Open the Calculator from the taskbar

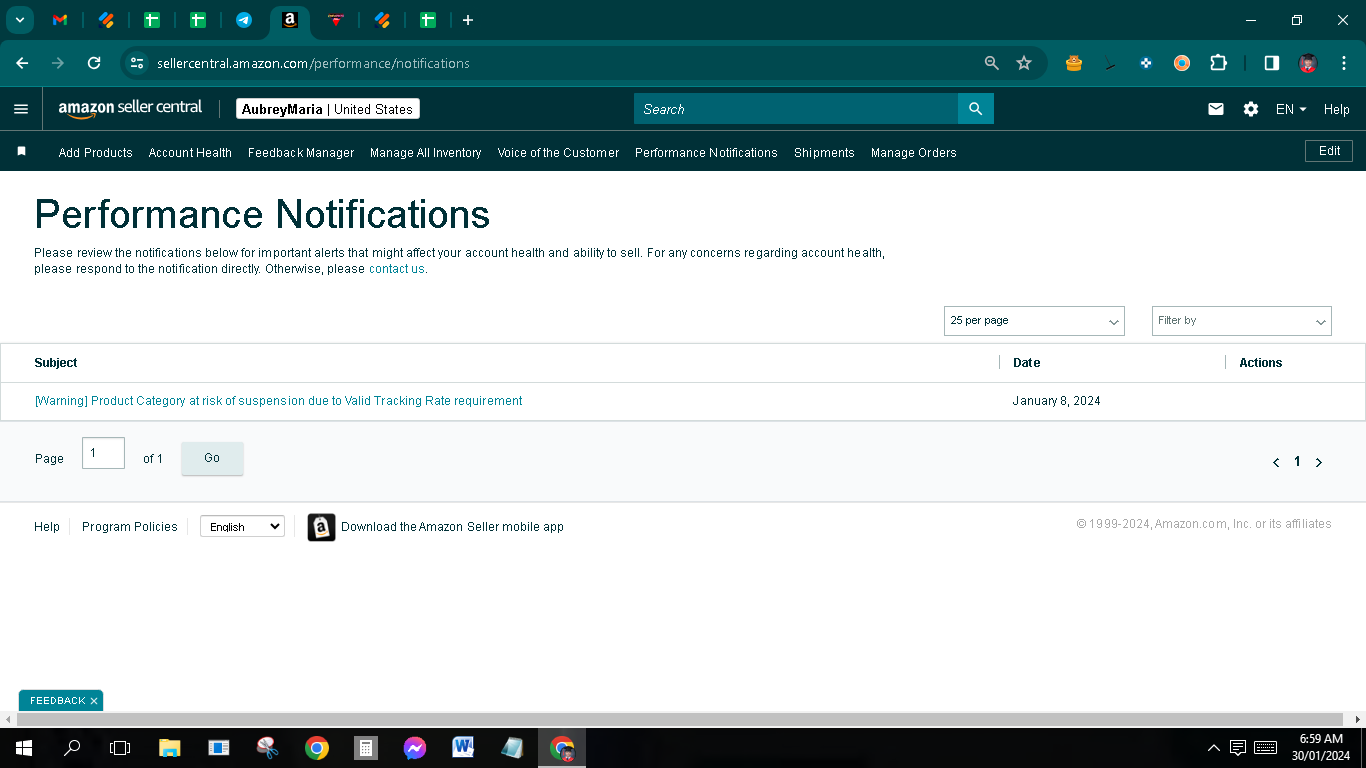tap(366, 748)
